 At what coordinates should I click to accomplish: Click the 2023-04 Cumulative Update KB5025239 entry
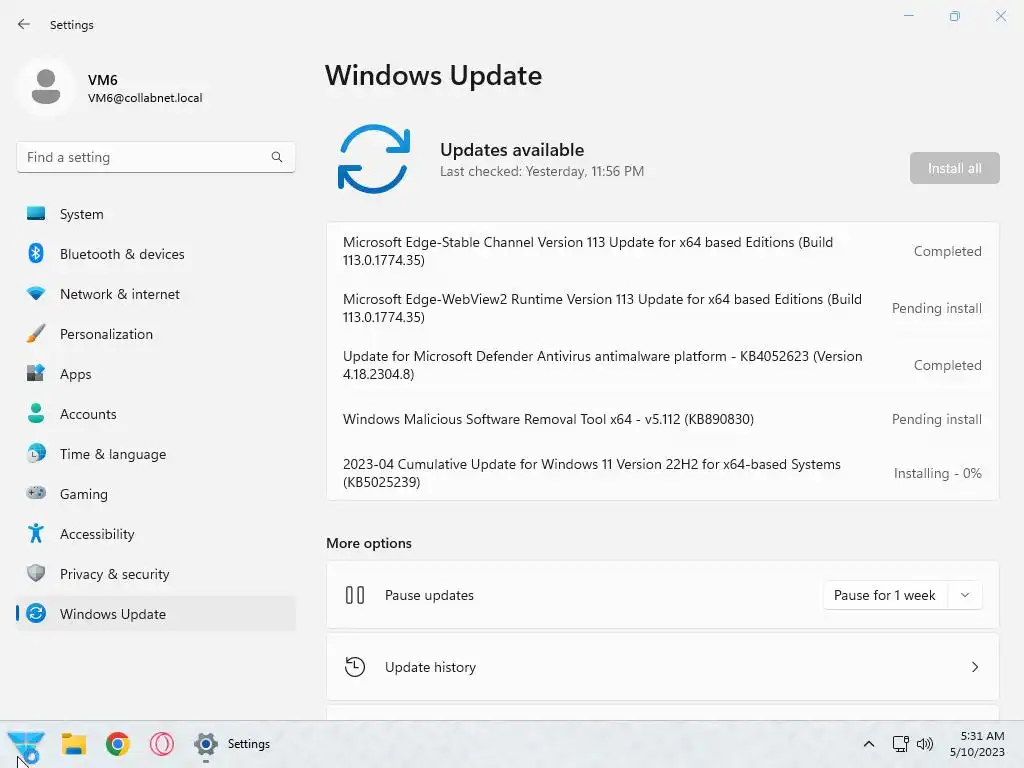662,473
